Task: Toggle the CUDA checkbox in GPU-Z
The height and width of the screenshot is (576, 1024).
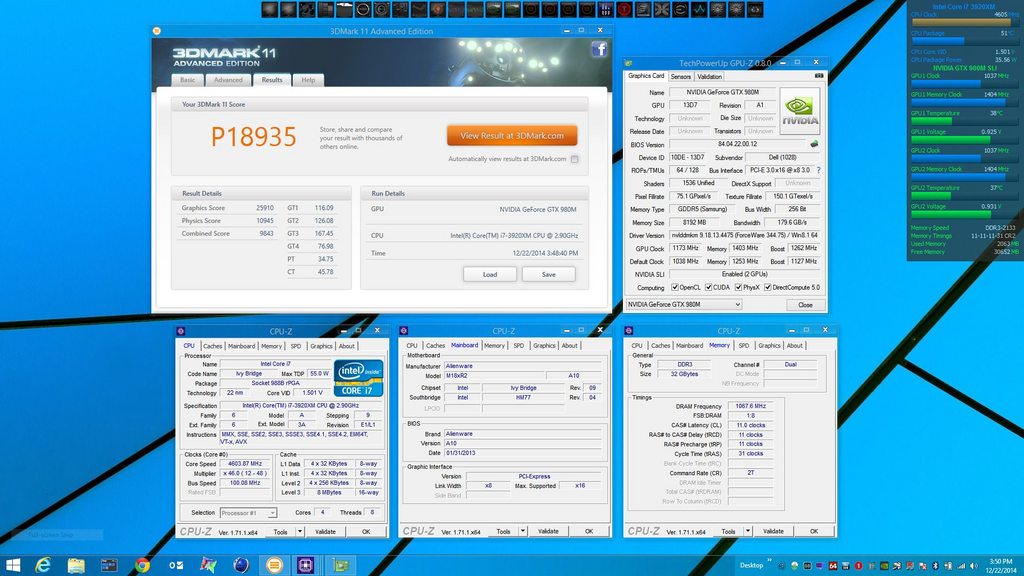Action: point(709,287)
